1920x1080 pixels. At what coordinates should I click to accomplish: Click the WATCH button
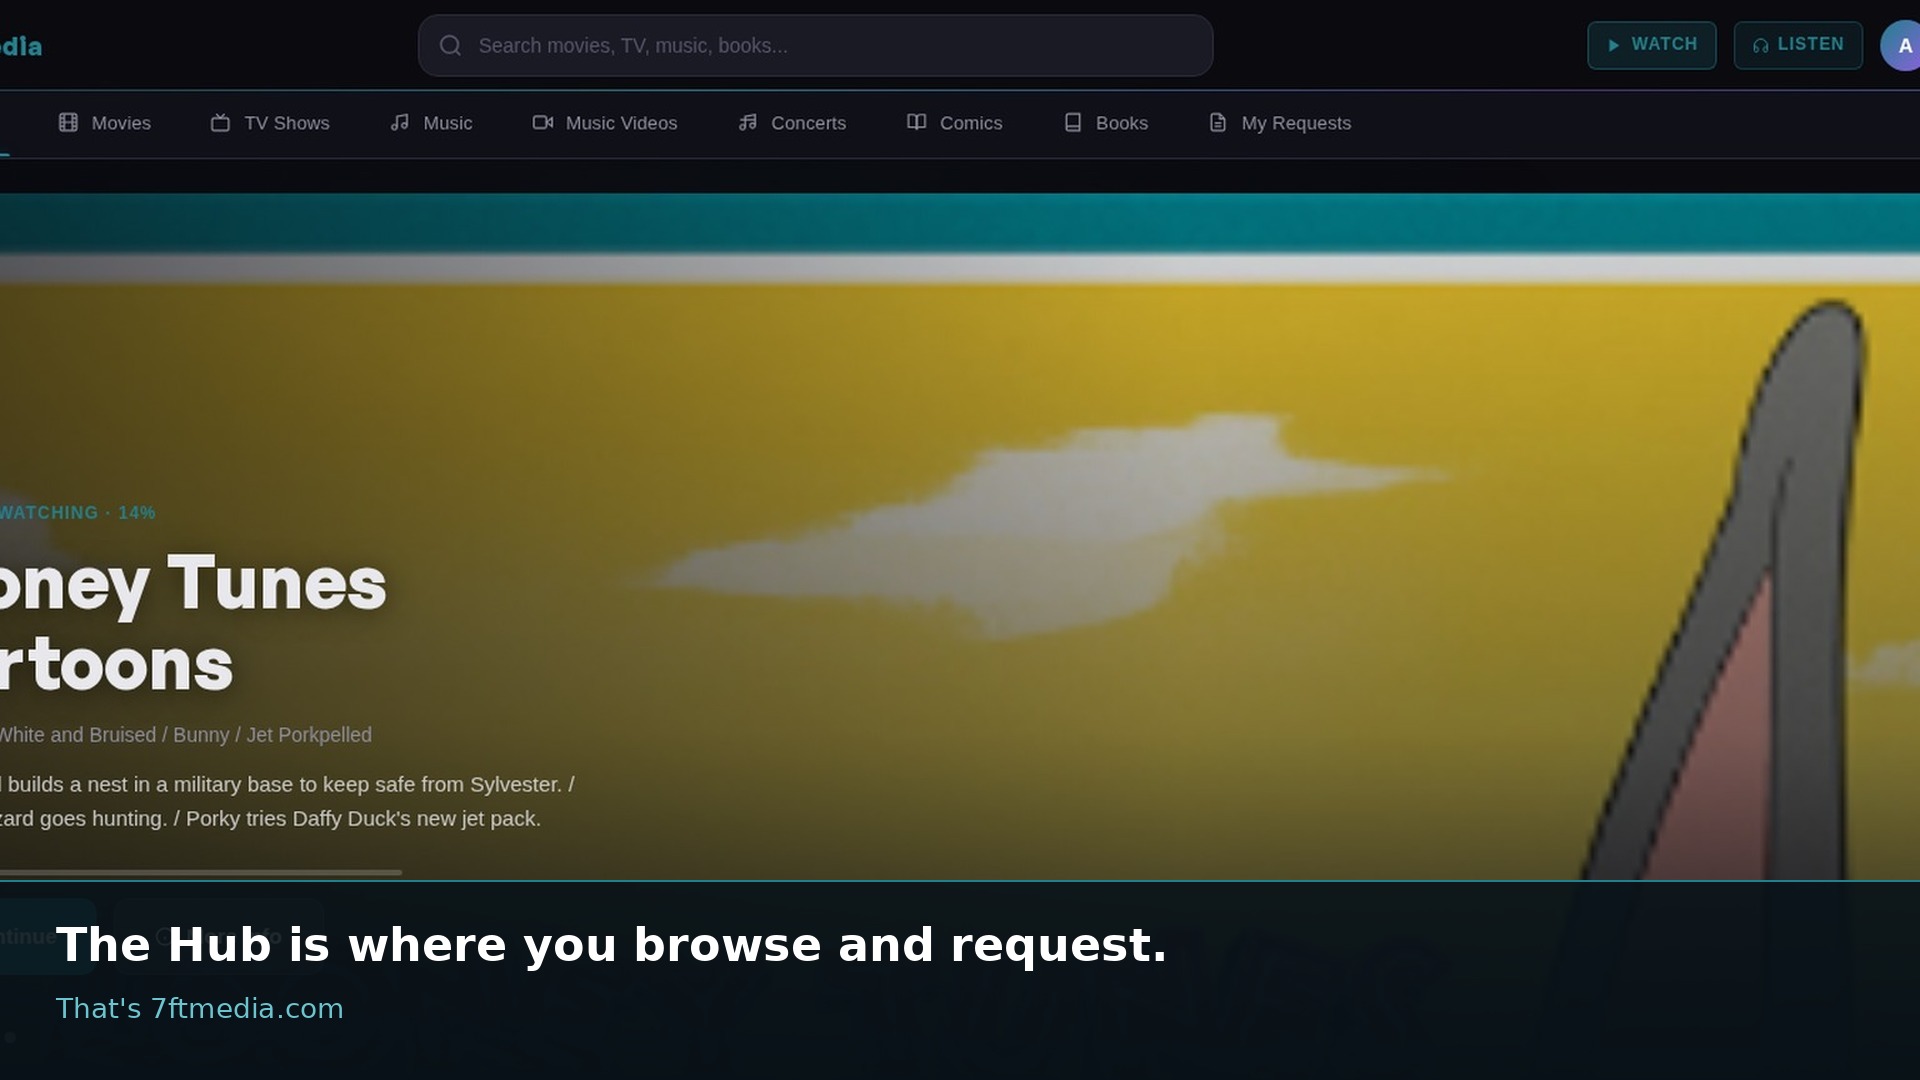point(1652,45)
